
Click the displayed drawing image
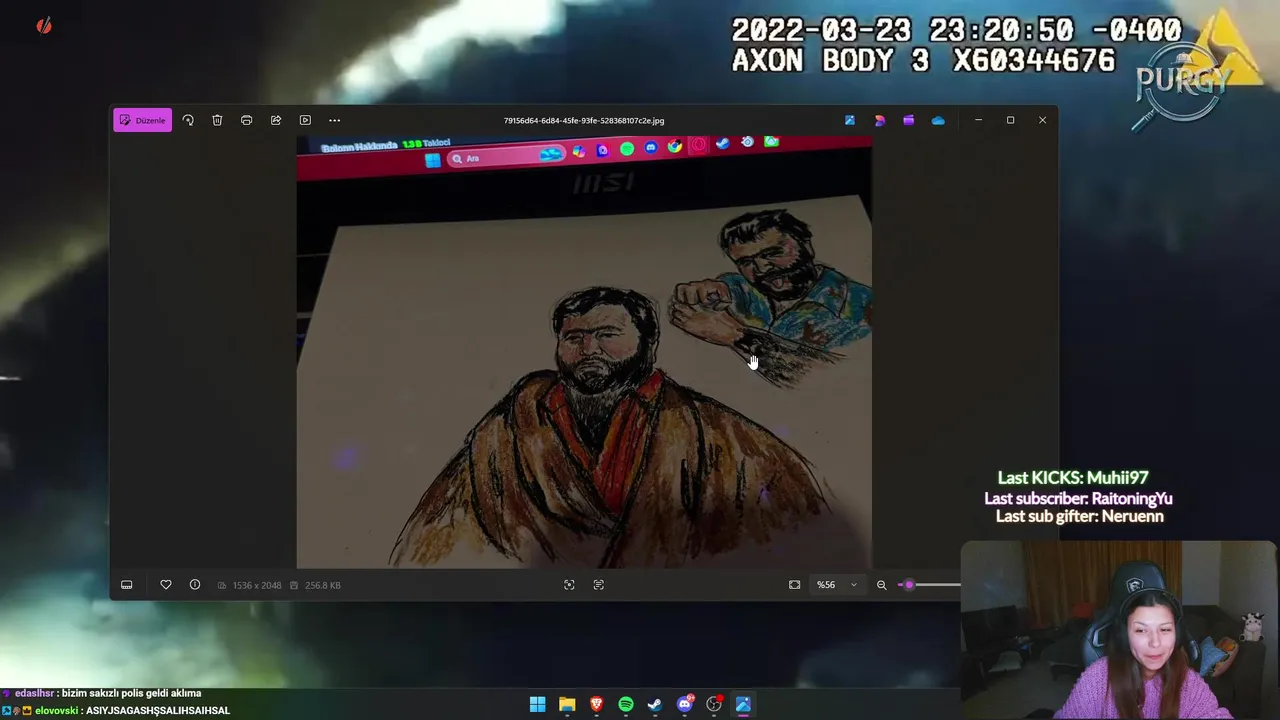(x=584, y=352)
